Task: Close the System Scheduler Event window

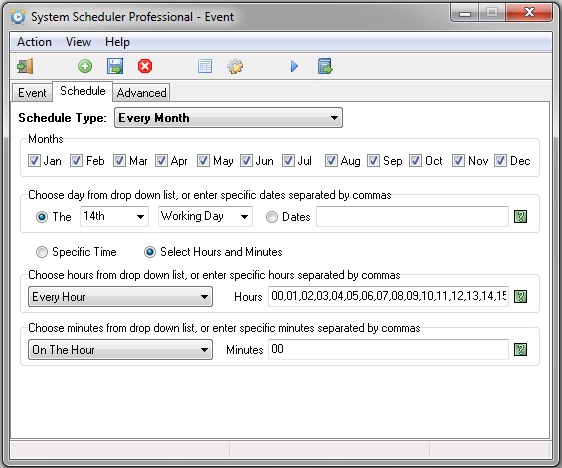Action: pyautogui.click(x=529, y=13)
